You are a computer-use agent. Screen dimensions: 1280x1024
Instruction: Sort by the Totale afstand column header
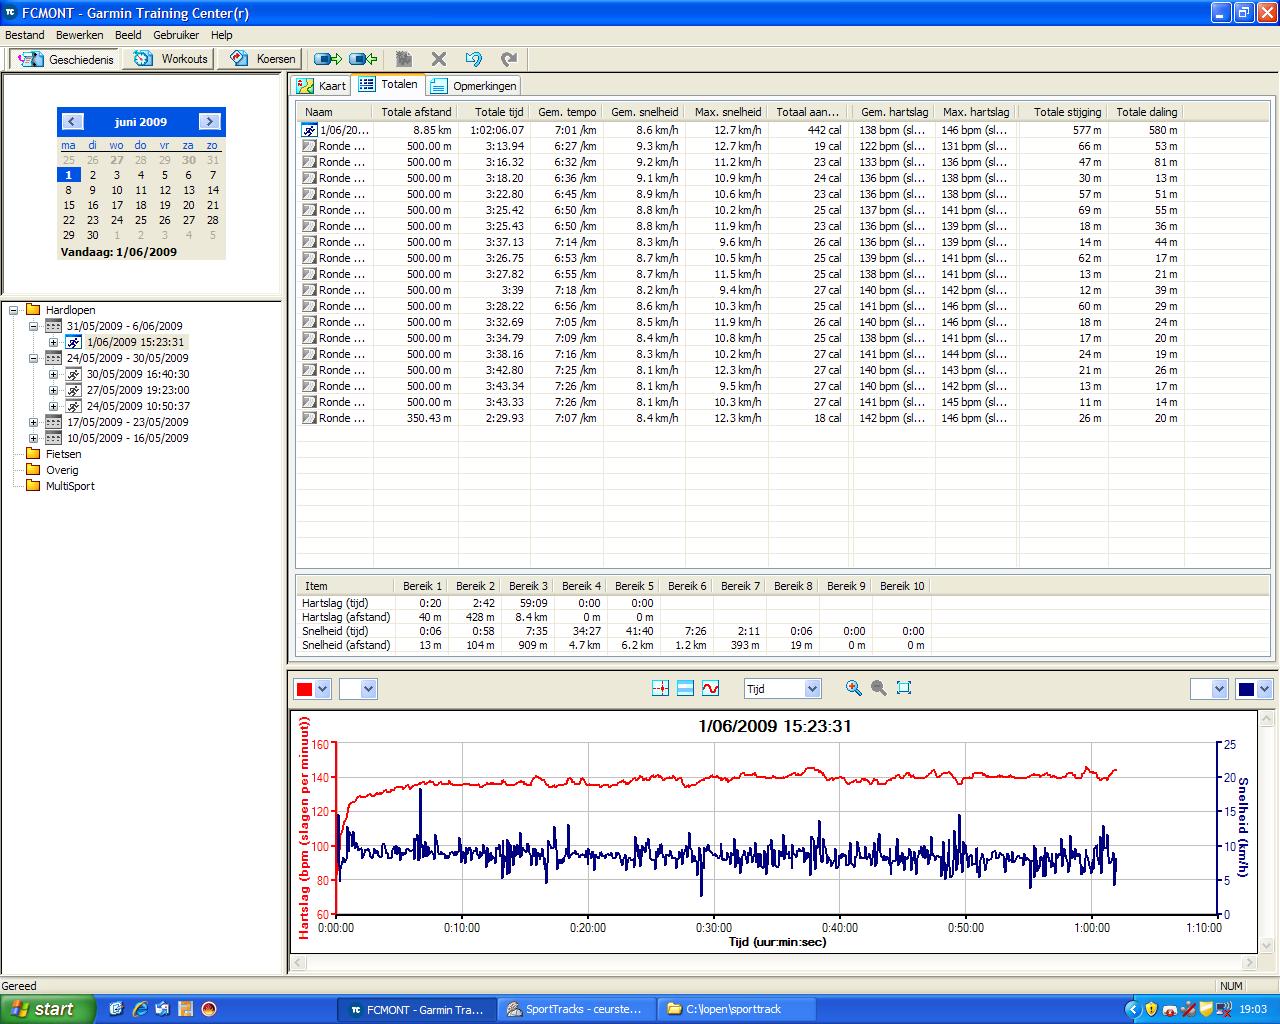point(416,112)
